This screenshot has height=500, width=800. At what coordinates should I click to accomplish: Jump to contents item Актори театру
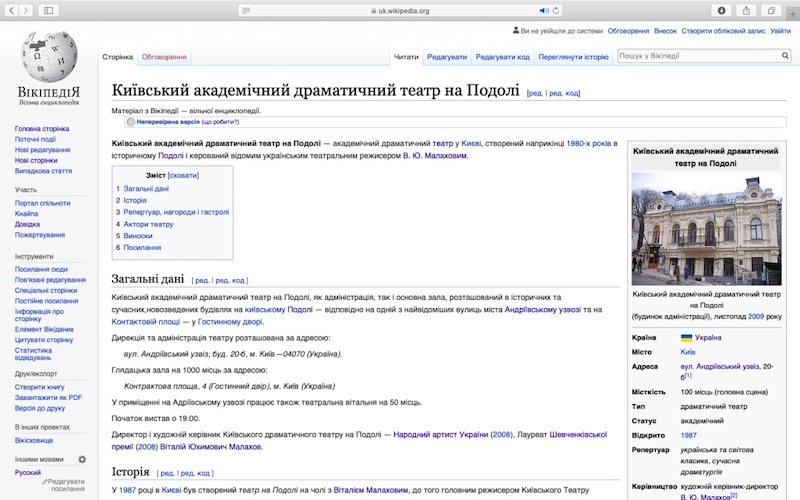tap(148, 224)
